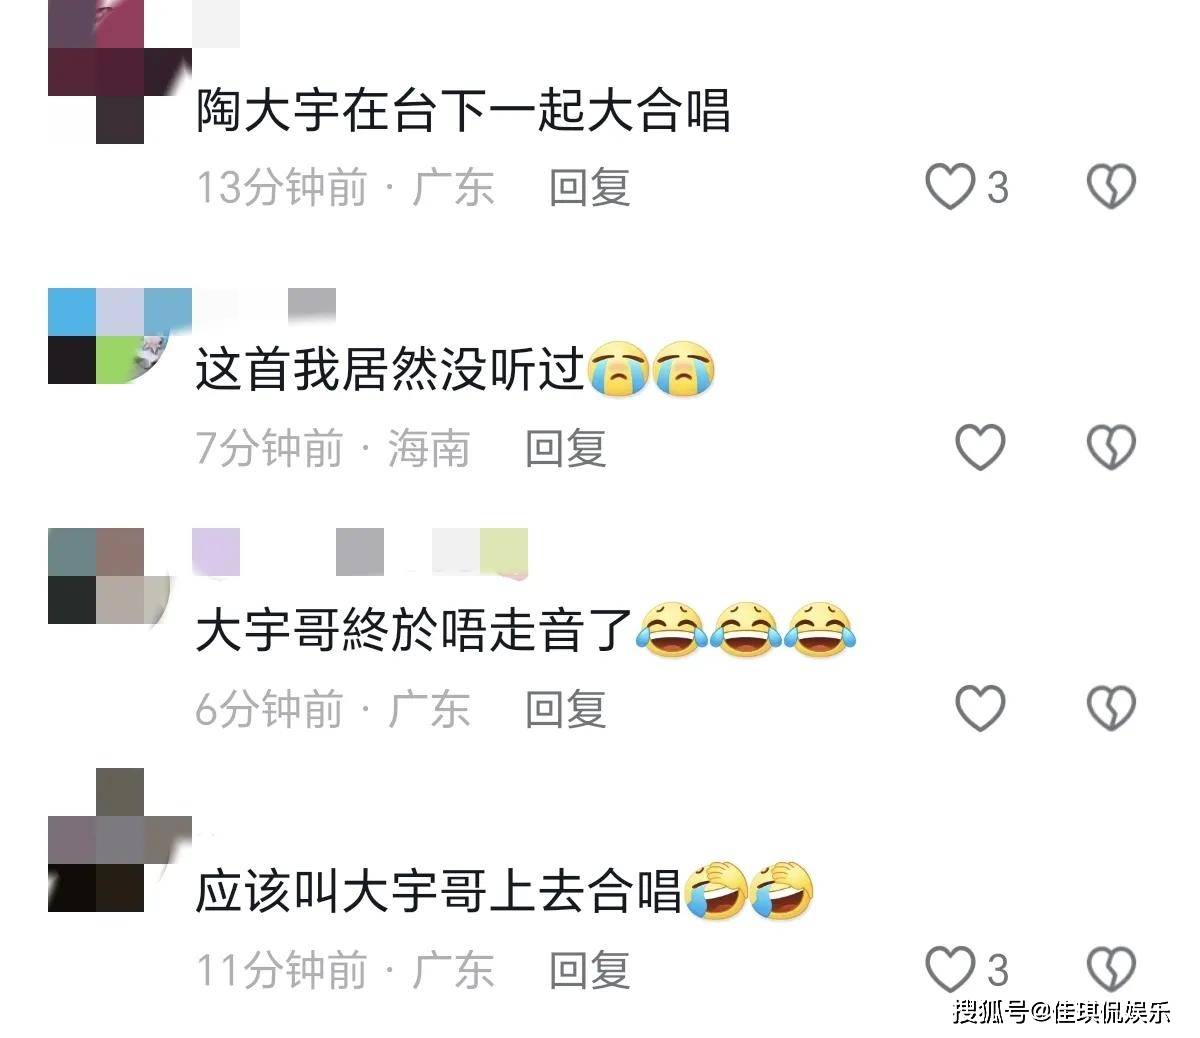Tap username above 大宇哥終於唔走音了 comment
This screenshot has height=1038, width=1200.
360,552
